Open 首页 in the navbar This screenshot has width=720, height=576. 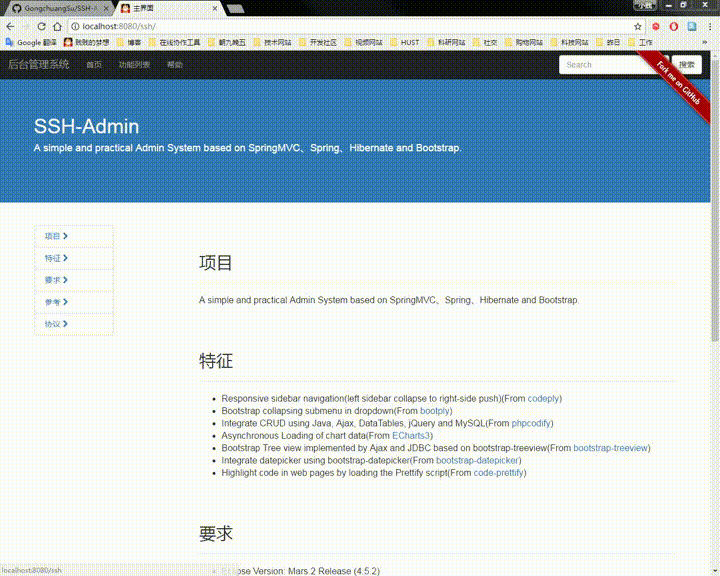coord(94,65)
